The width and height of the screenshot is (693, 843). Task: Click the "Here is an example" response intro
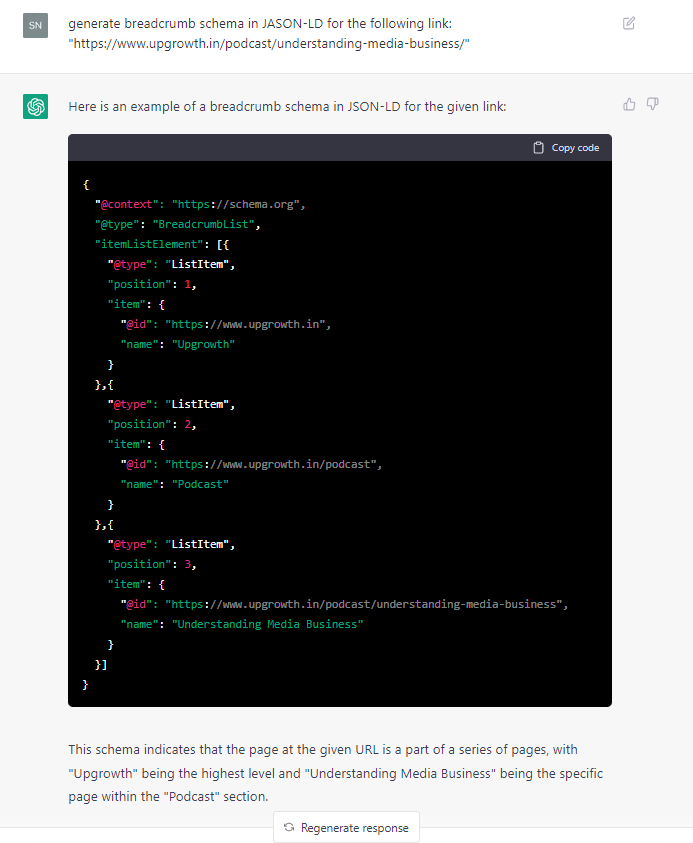click(287, 106)
